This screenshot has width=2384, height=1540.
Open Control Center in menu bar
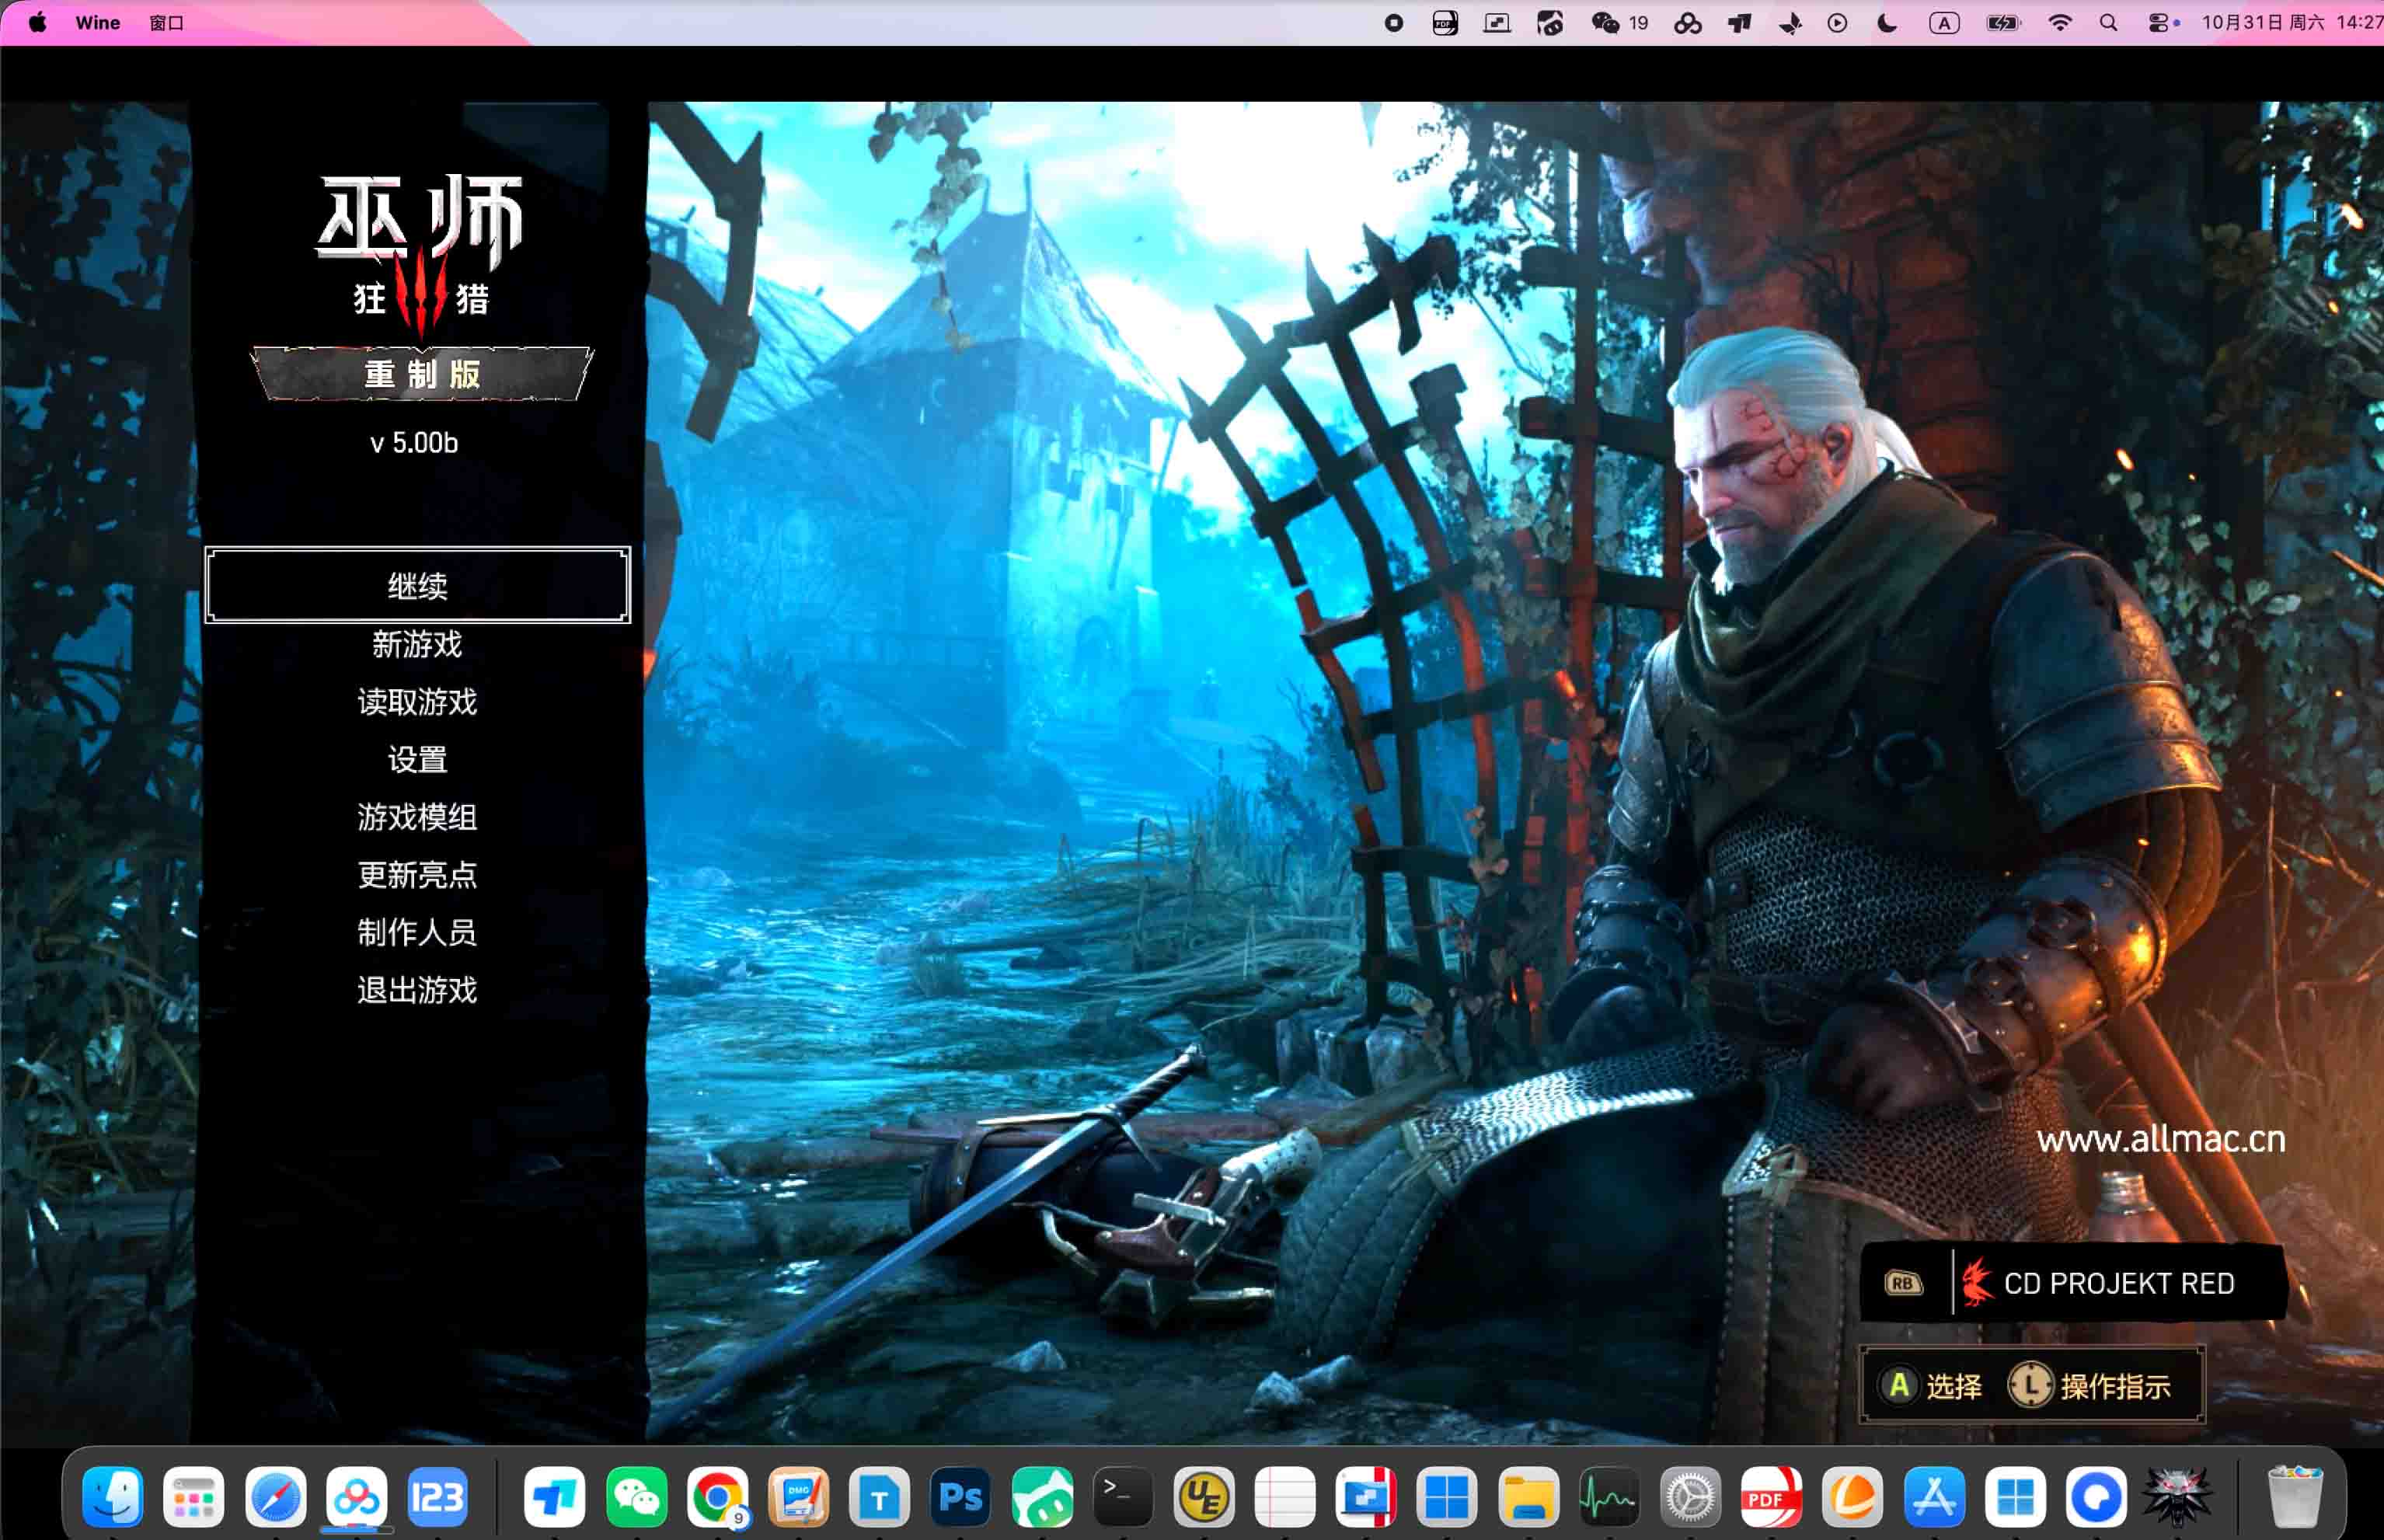click(x=2159, y=22)
